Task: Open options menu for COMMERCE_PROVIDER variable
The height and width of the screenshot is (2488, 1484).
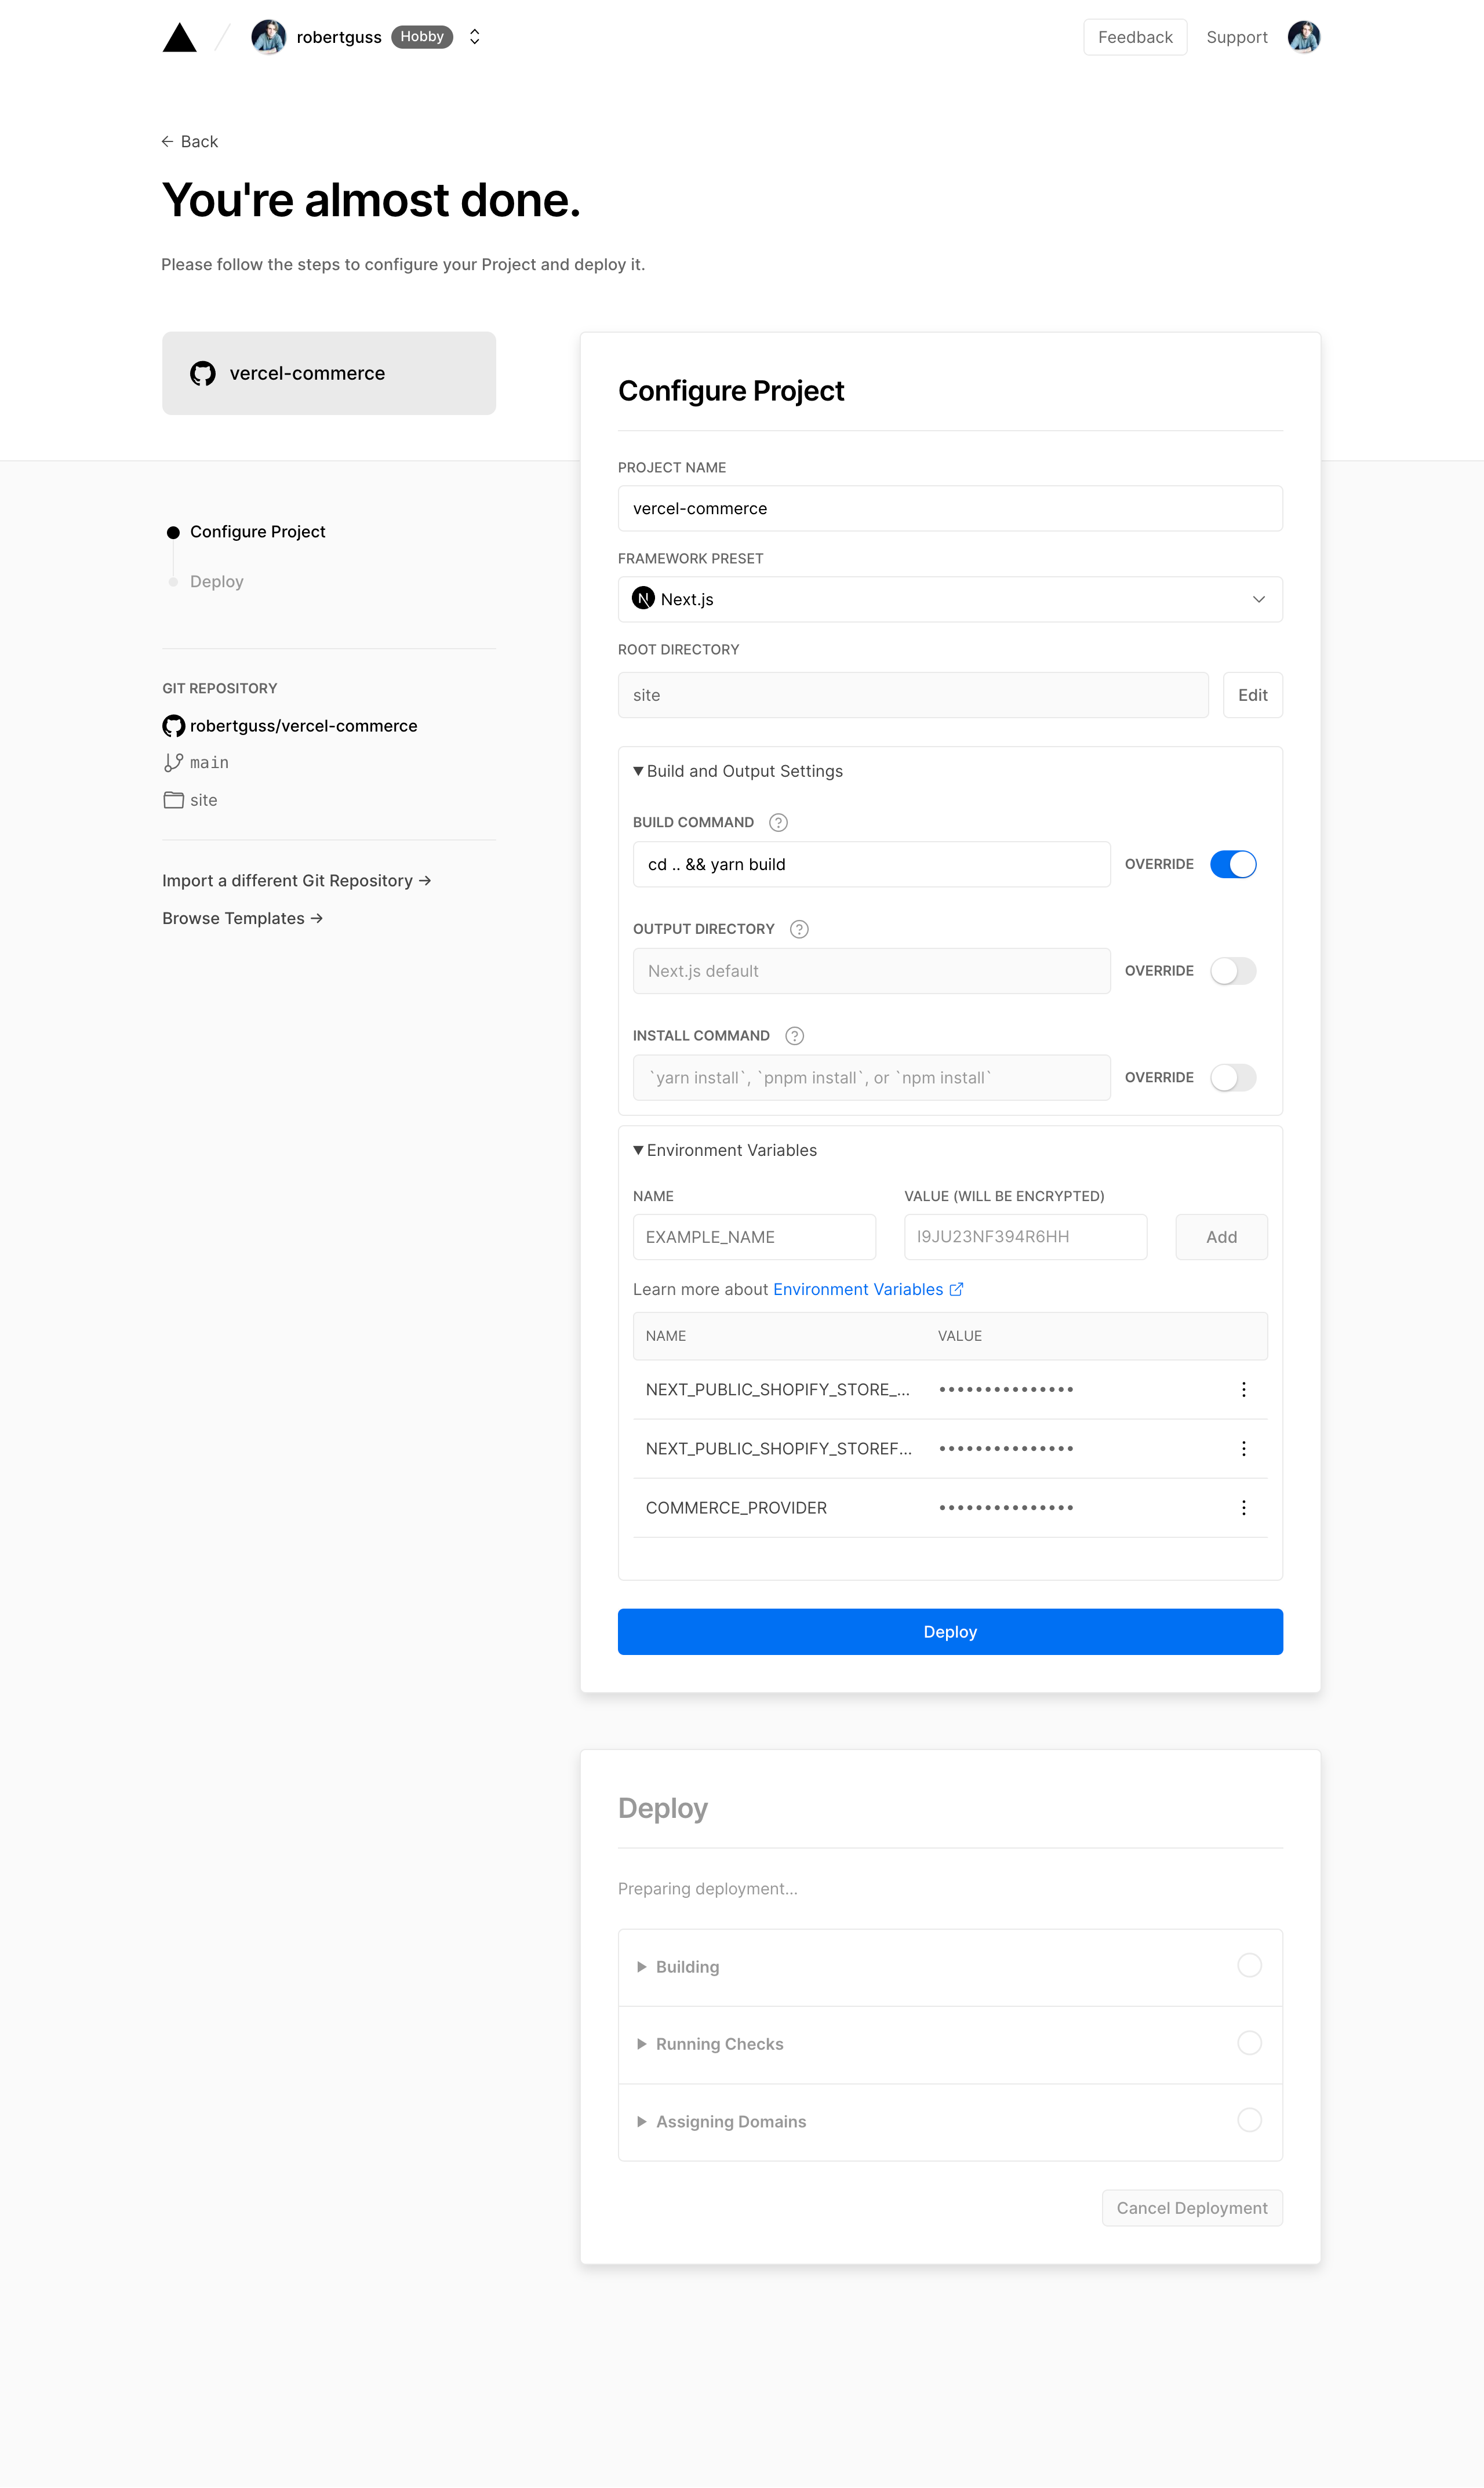Action: point(1243,1508)
